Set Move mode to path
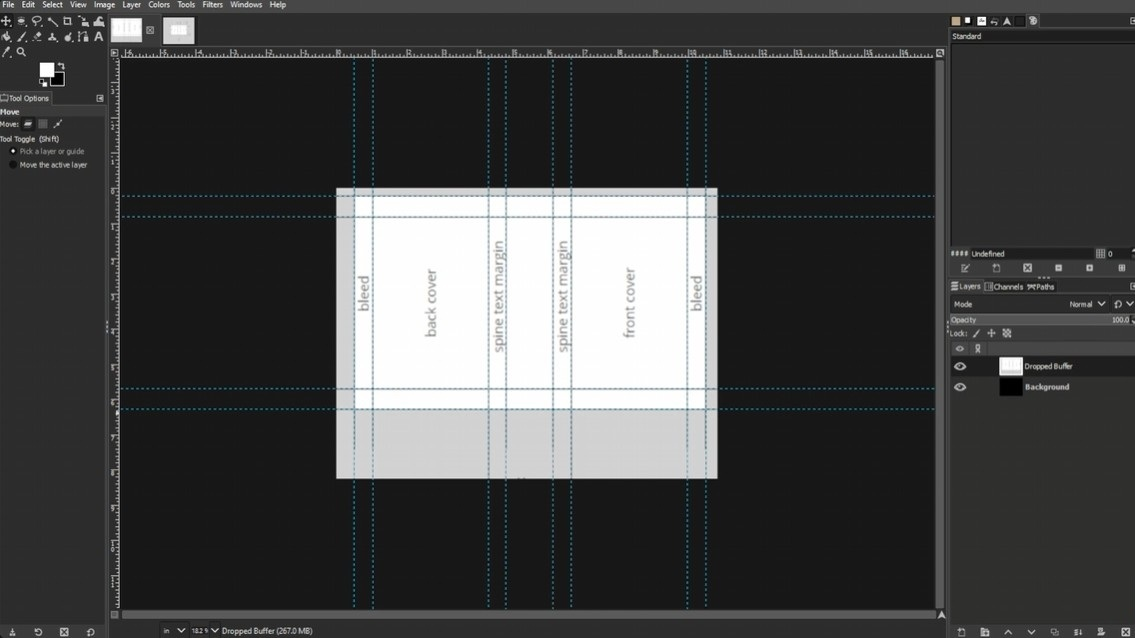 point(58,124)
